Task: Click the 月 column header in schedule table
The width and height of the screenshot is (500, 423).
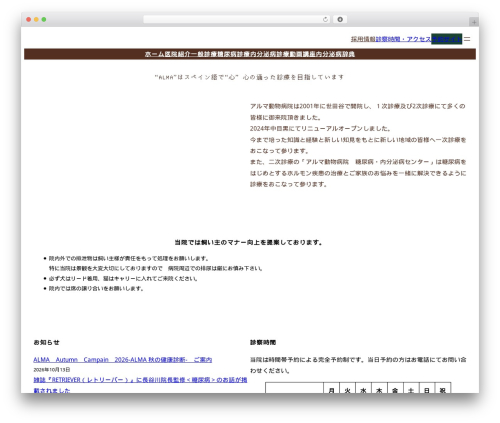Action: (331, 389)
